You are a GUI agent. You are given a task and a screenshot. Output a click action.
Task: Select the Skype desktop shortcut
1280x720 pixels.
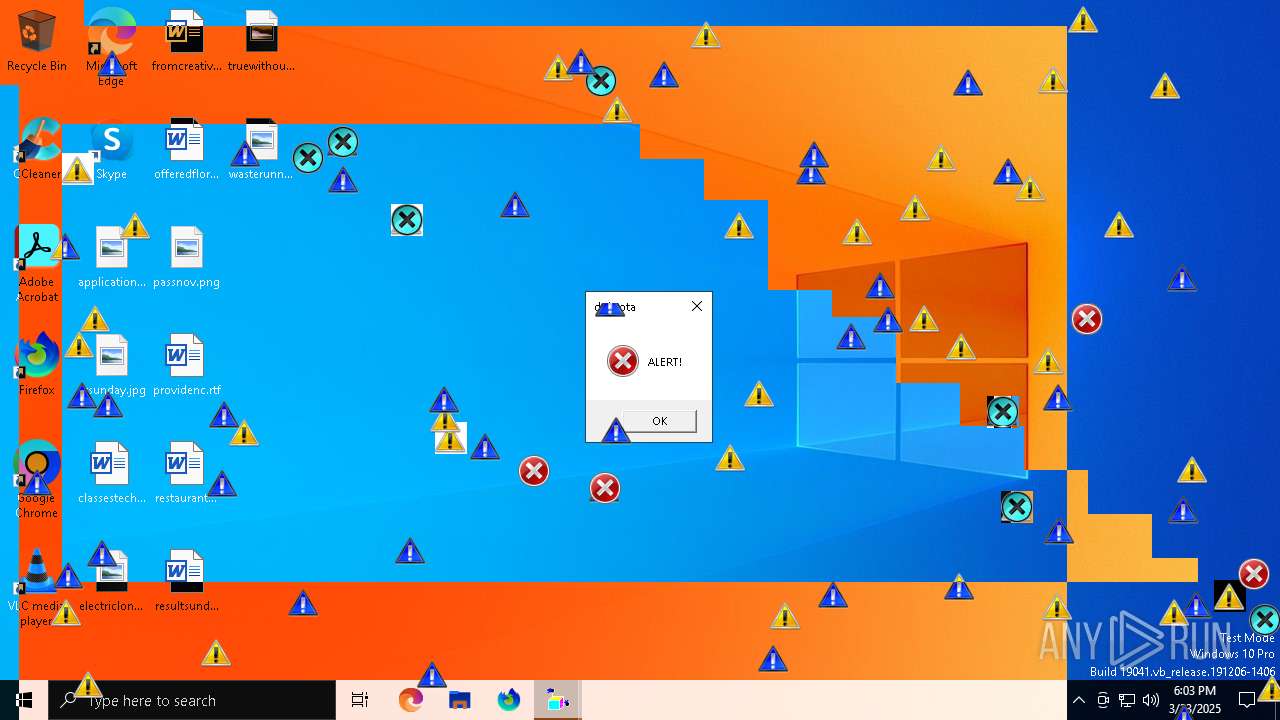(x=111, y=149)
